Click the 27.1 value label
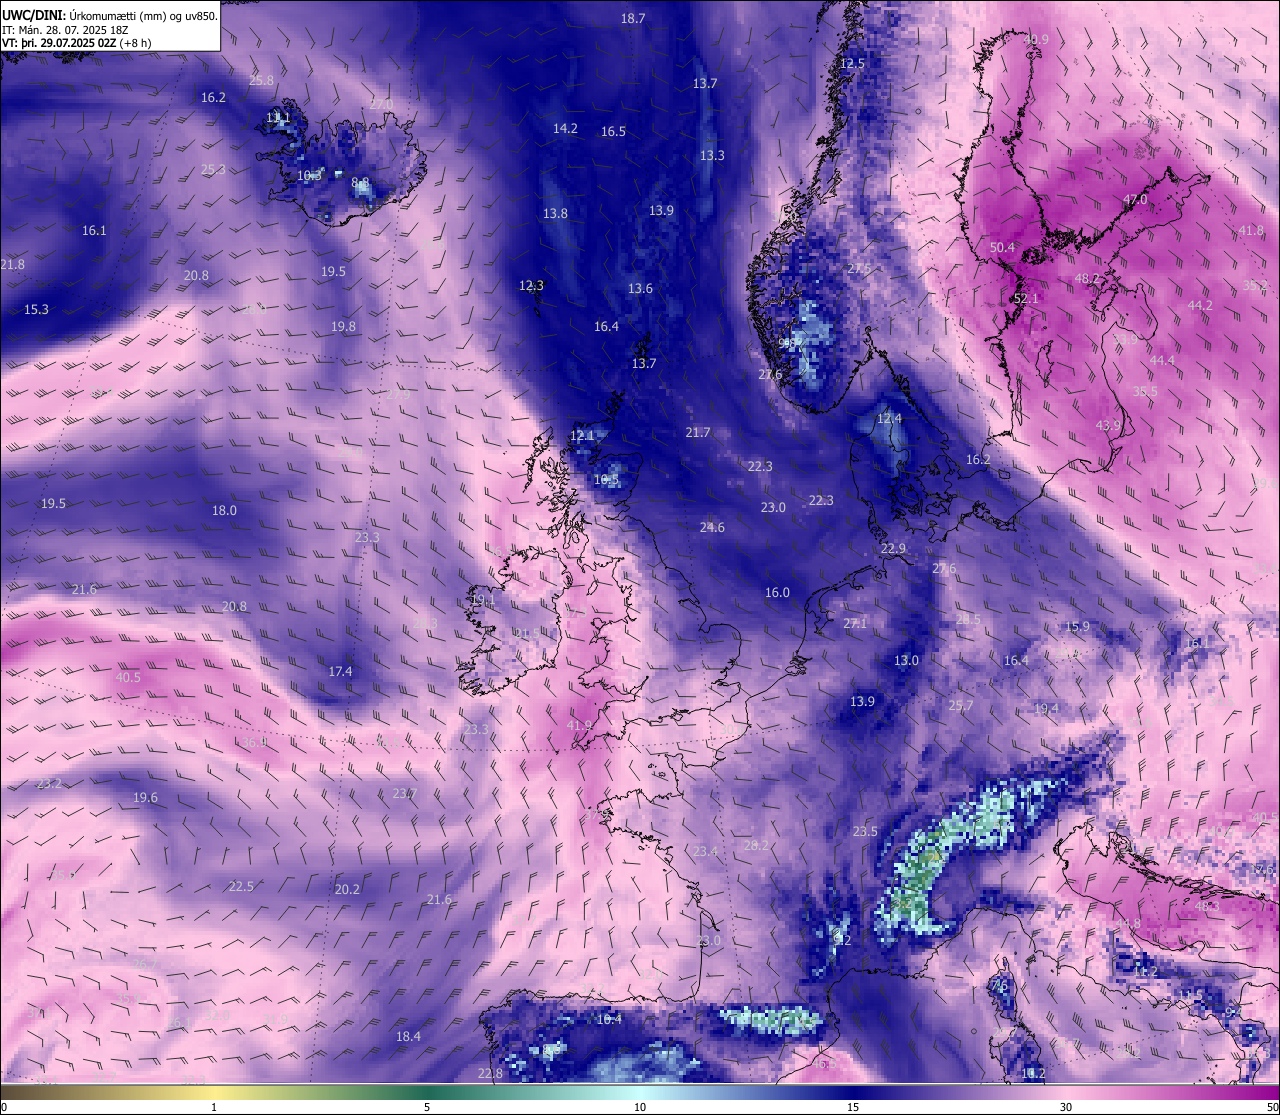 pos(855,623)
